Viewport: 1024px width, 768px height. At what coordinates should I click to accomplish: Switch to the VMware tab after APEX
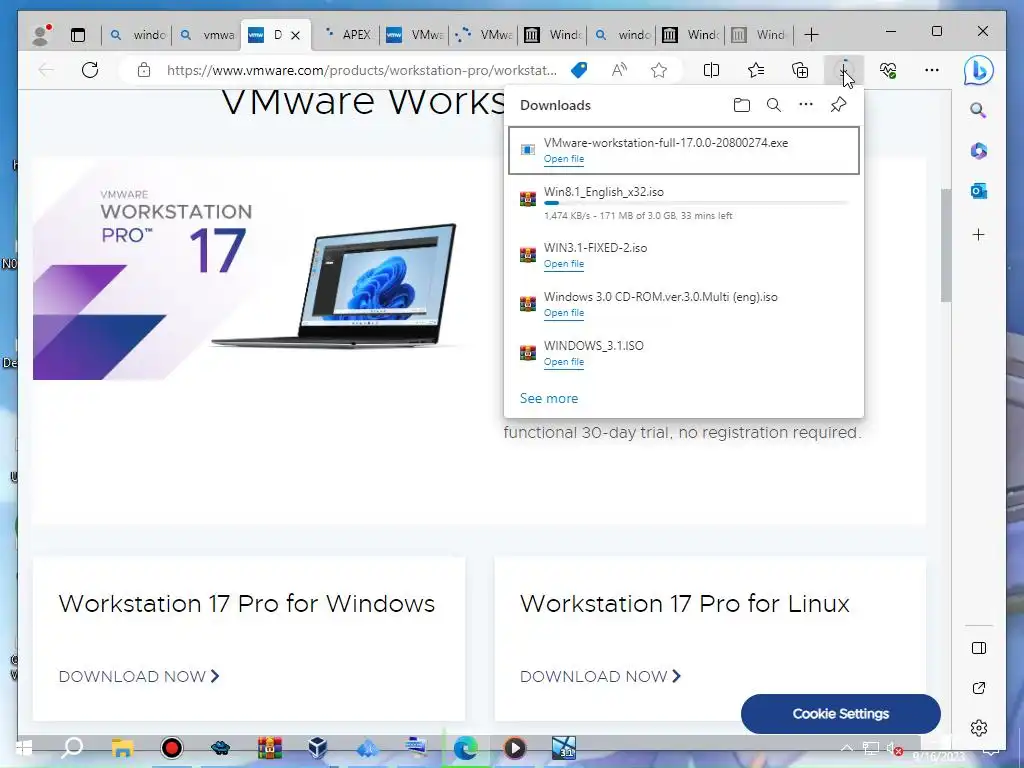[415, 35]
